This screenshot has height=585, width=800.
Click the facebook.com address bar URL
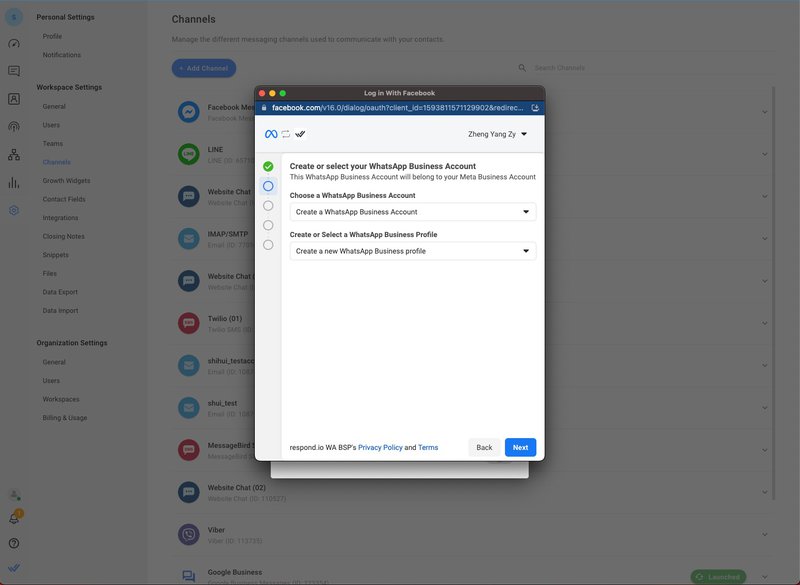coord(397,108)
